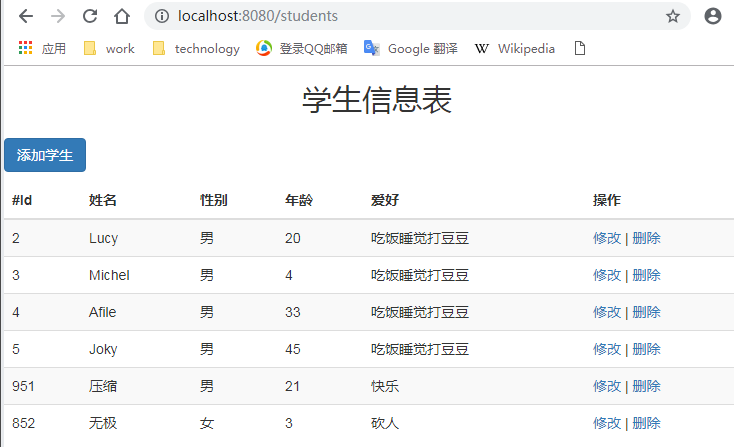Open the browser home page icon

pos(122,16)
